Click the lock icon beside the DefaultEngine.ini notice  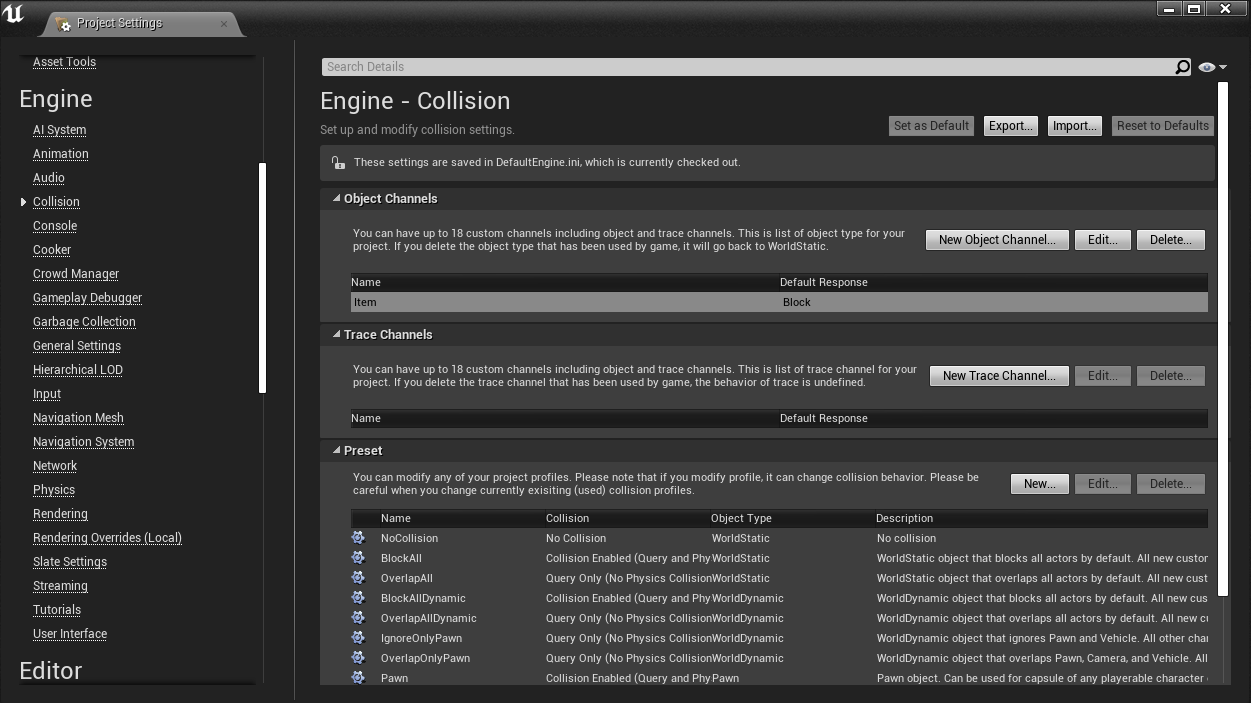338,162
